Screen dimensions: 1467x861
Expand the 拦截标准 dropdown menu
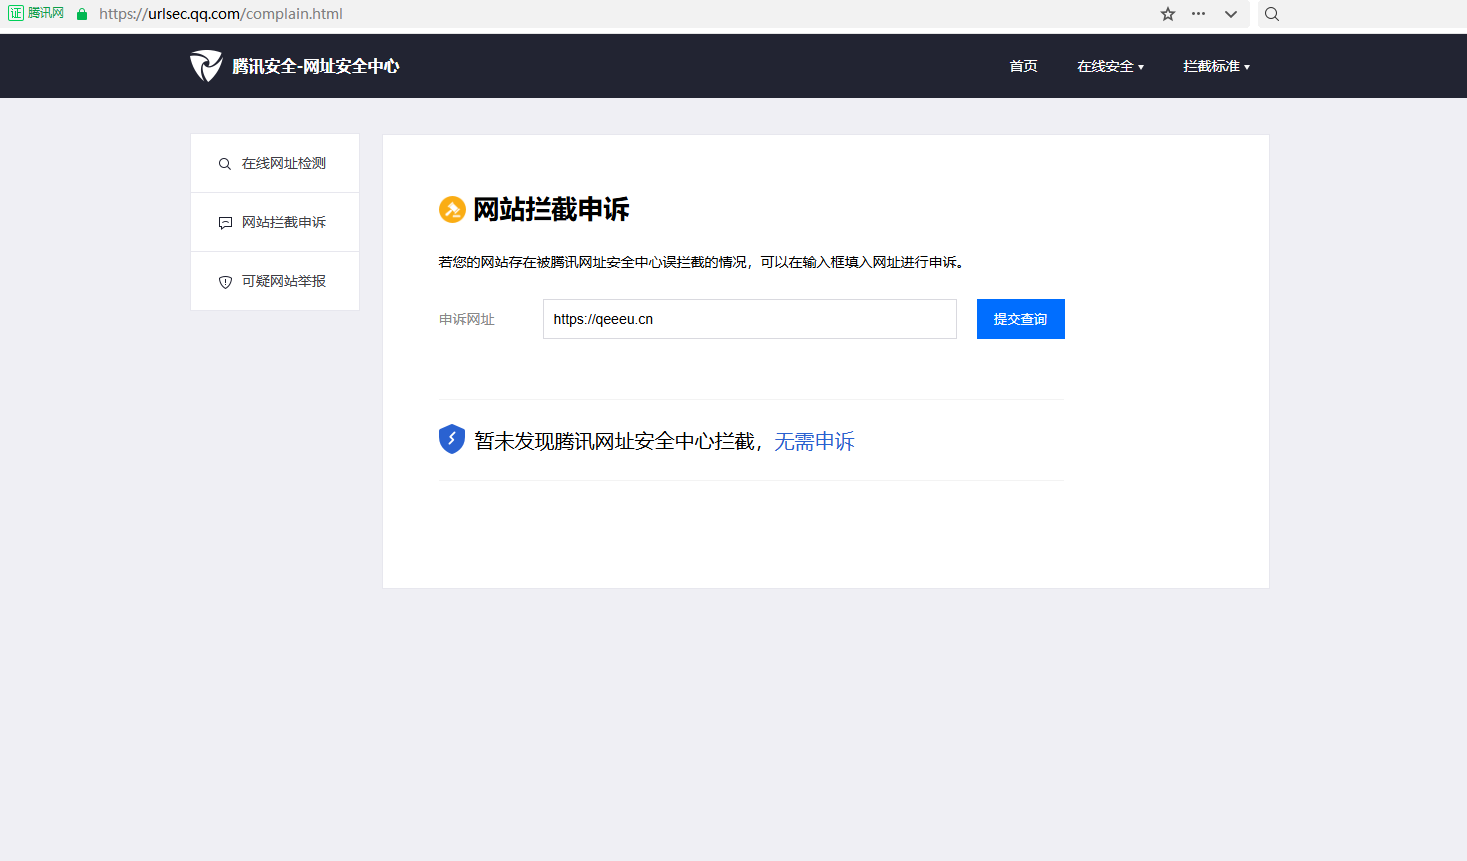1216,66
